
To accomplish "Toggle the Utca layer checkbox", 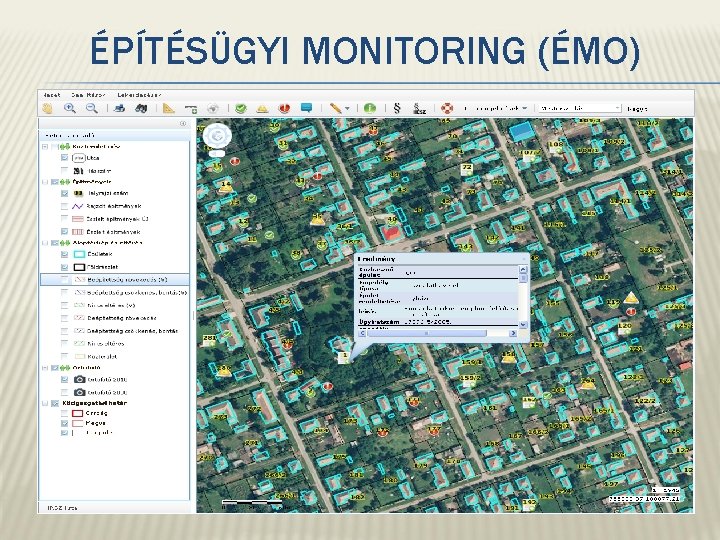I will point(65,158).
